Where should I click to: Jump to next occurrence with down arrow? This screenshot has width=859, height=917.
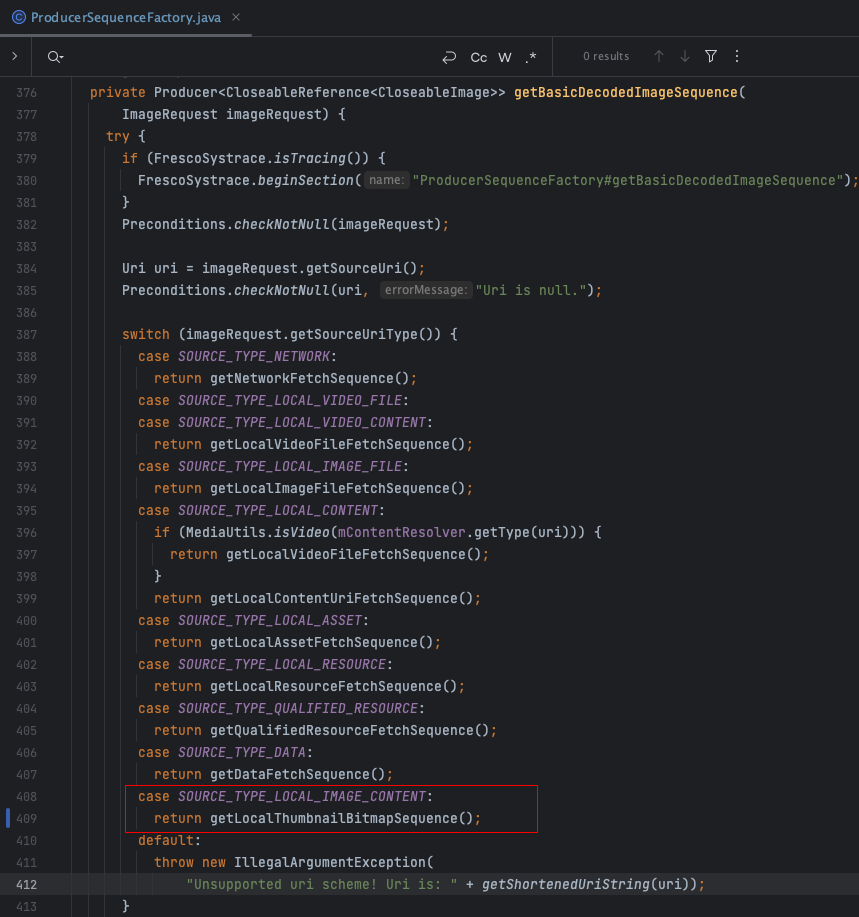pyautogui.click(x=685, y=56)
